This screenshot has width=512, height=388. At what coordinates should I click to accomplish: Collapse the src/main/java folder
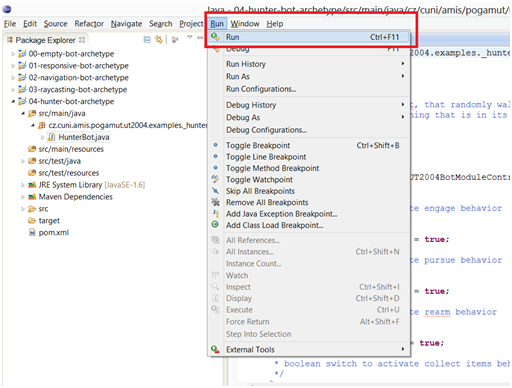click(x=23, y=113)
